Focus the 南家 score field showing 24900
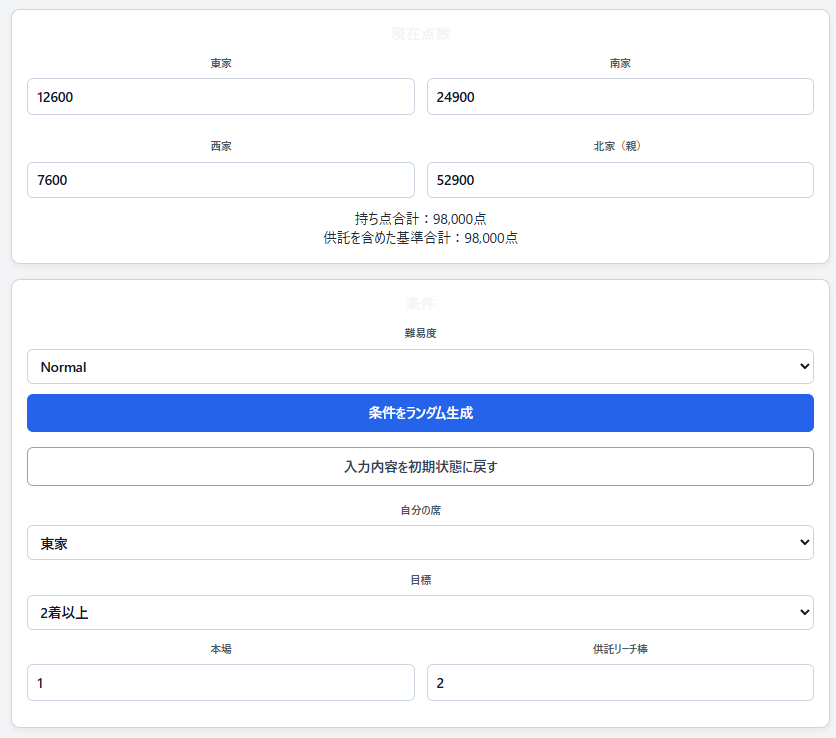 tap(620, 97)
